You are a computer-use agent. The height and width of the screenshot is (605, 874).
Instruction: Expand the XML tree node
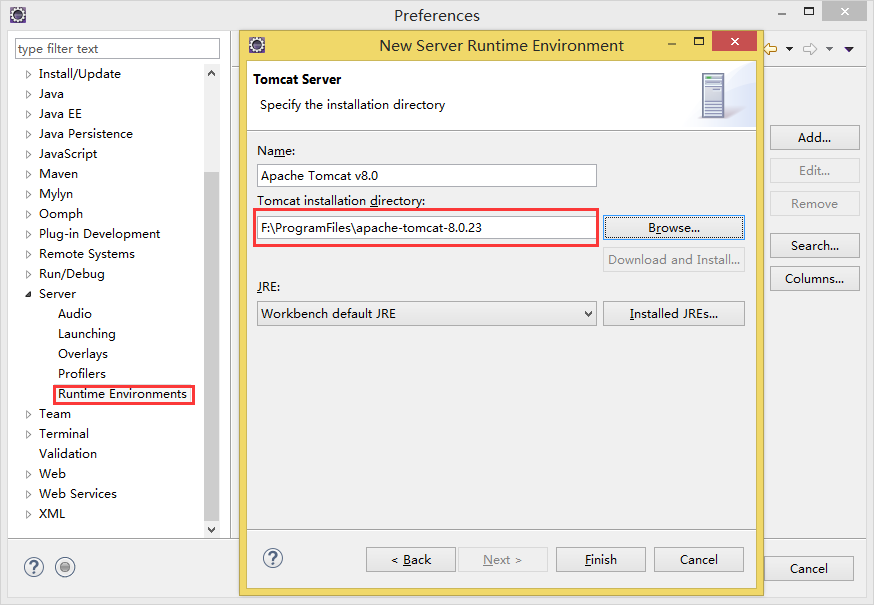pyautogui.click(x=28, y=514)
